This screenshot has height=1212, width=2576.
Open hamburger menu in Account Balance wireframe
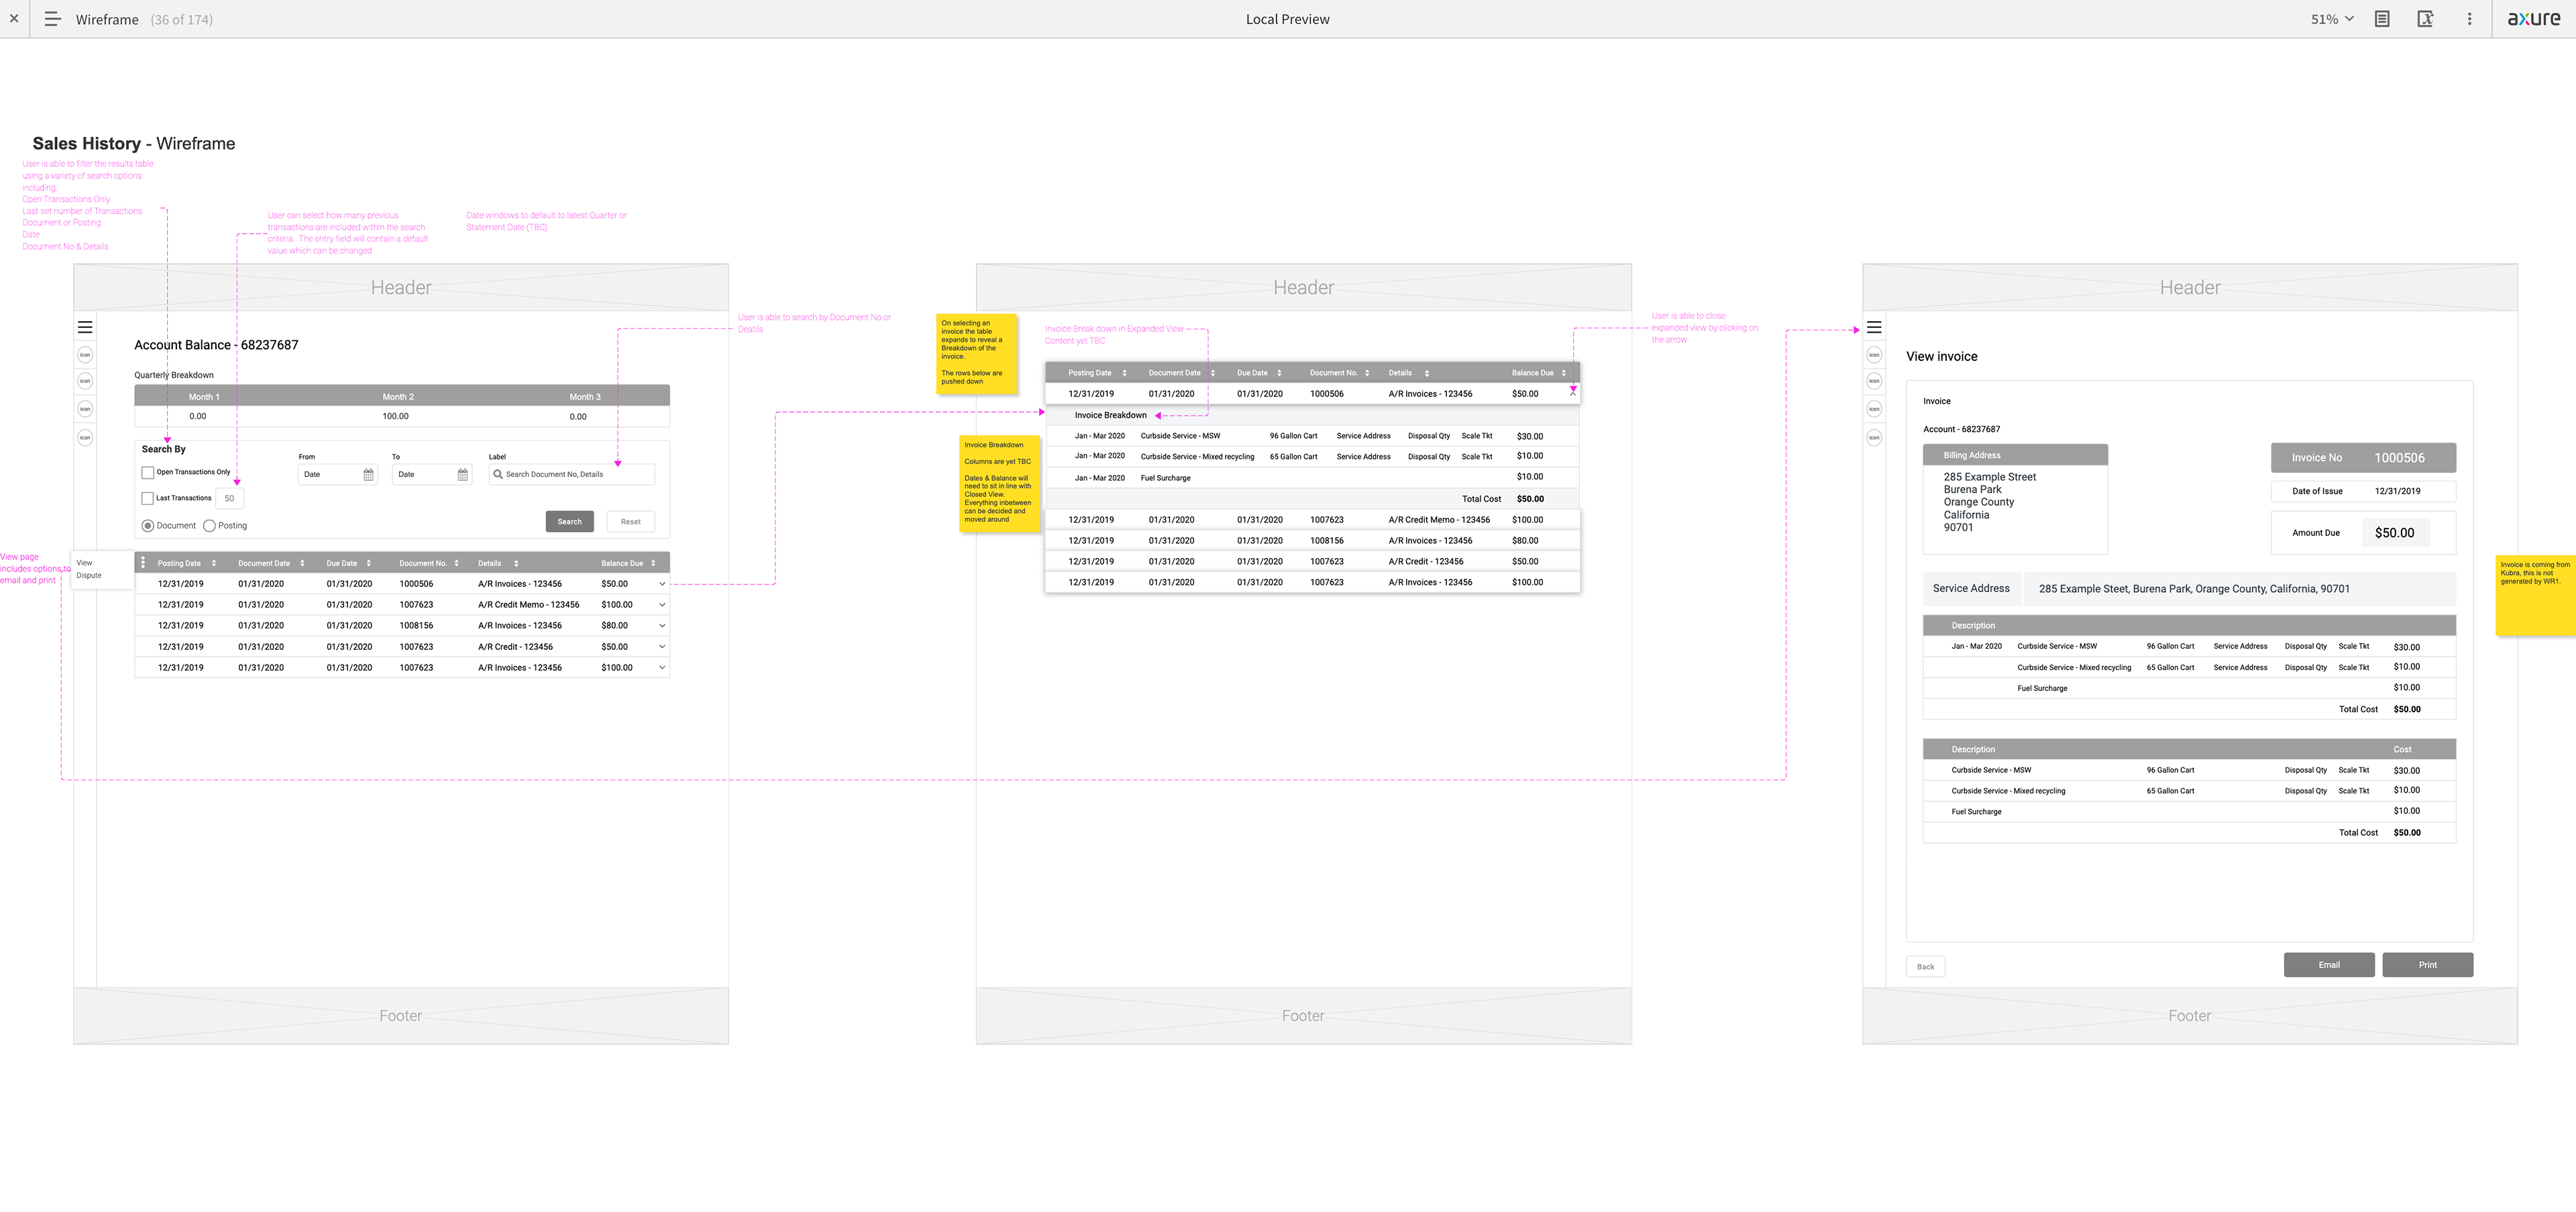(85, 327)
